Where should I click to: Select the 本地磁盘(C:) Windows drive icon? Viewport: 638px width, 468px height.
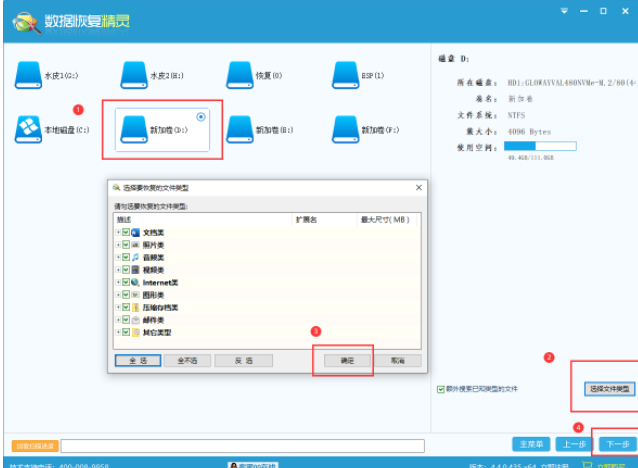tap(27, 128)
